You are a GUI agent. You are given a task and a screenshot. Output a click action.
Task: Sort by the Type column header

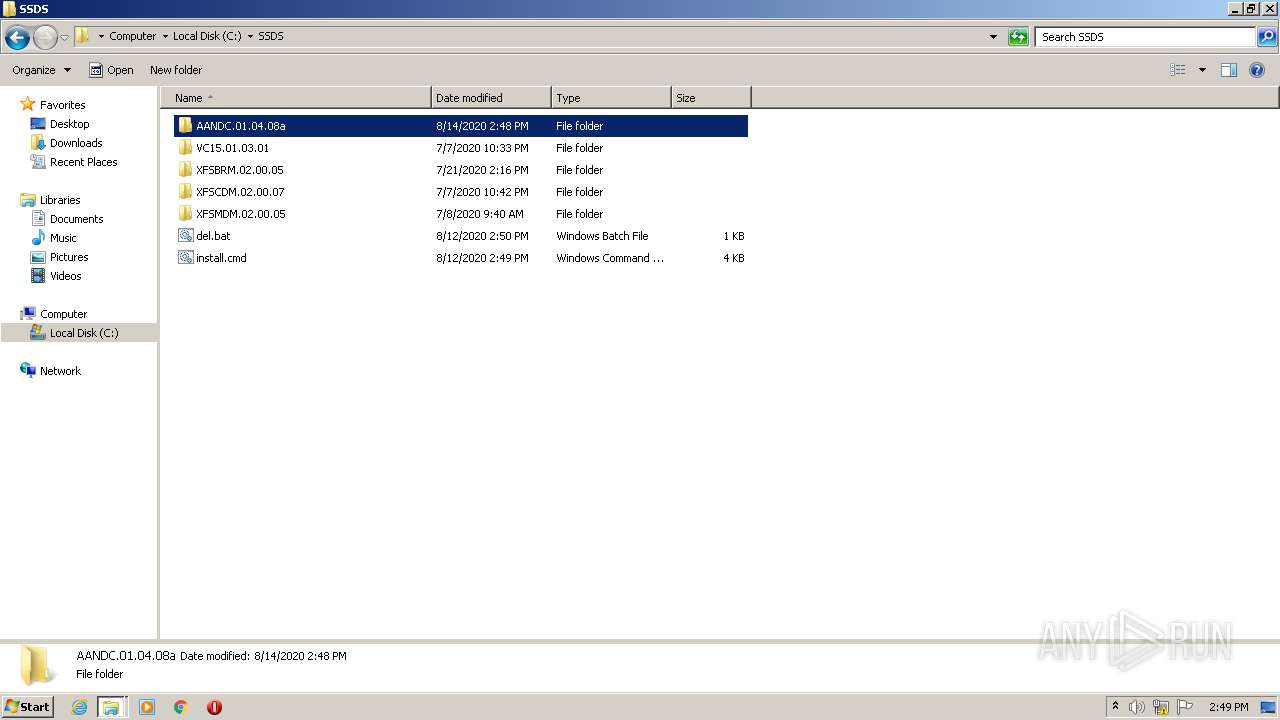pyautogui.click(x=611, y=98)
